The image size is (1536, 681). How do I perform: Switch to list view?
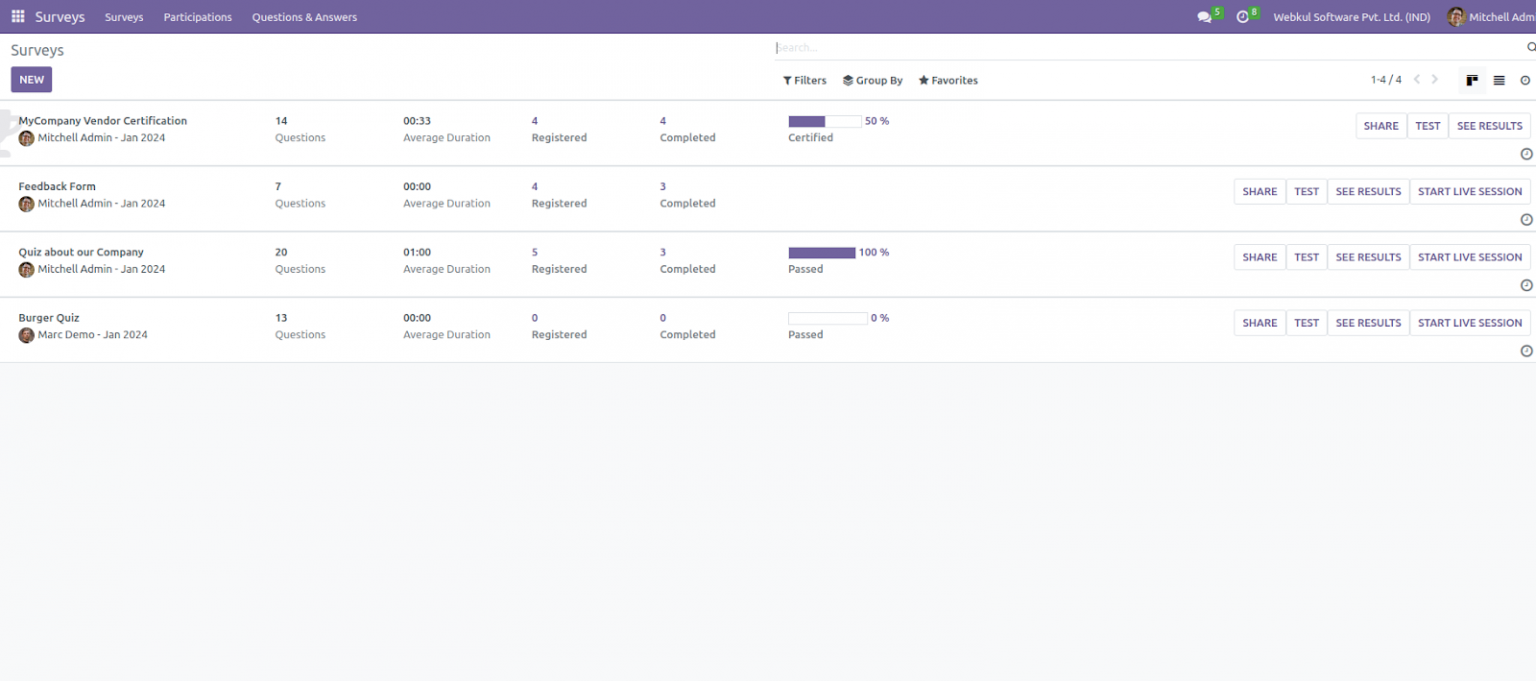coord(1498,80)
